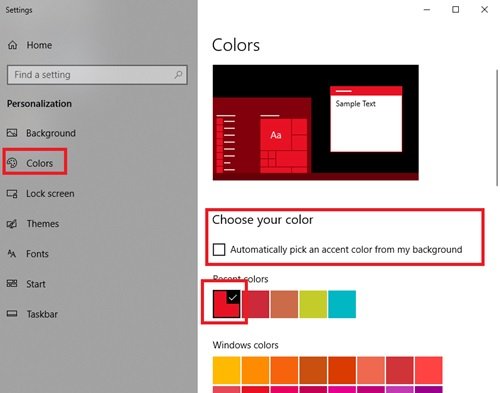500x393 pixels.
Task: Click the Home icon in sidebar
Action: (13, 45)
